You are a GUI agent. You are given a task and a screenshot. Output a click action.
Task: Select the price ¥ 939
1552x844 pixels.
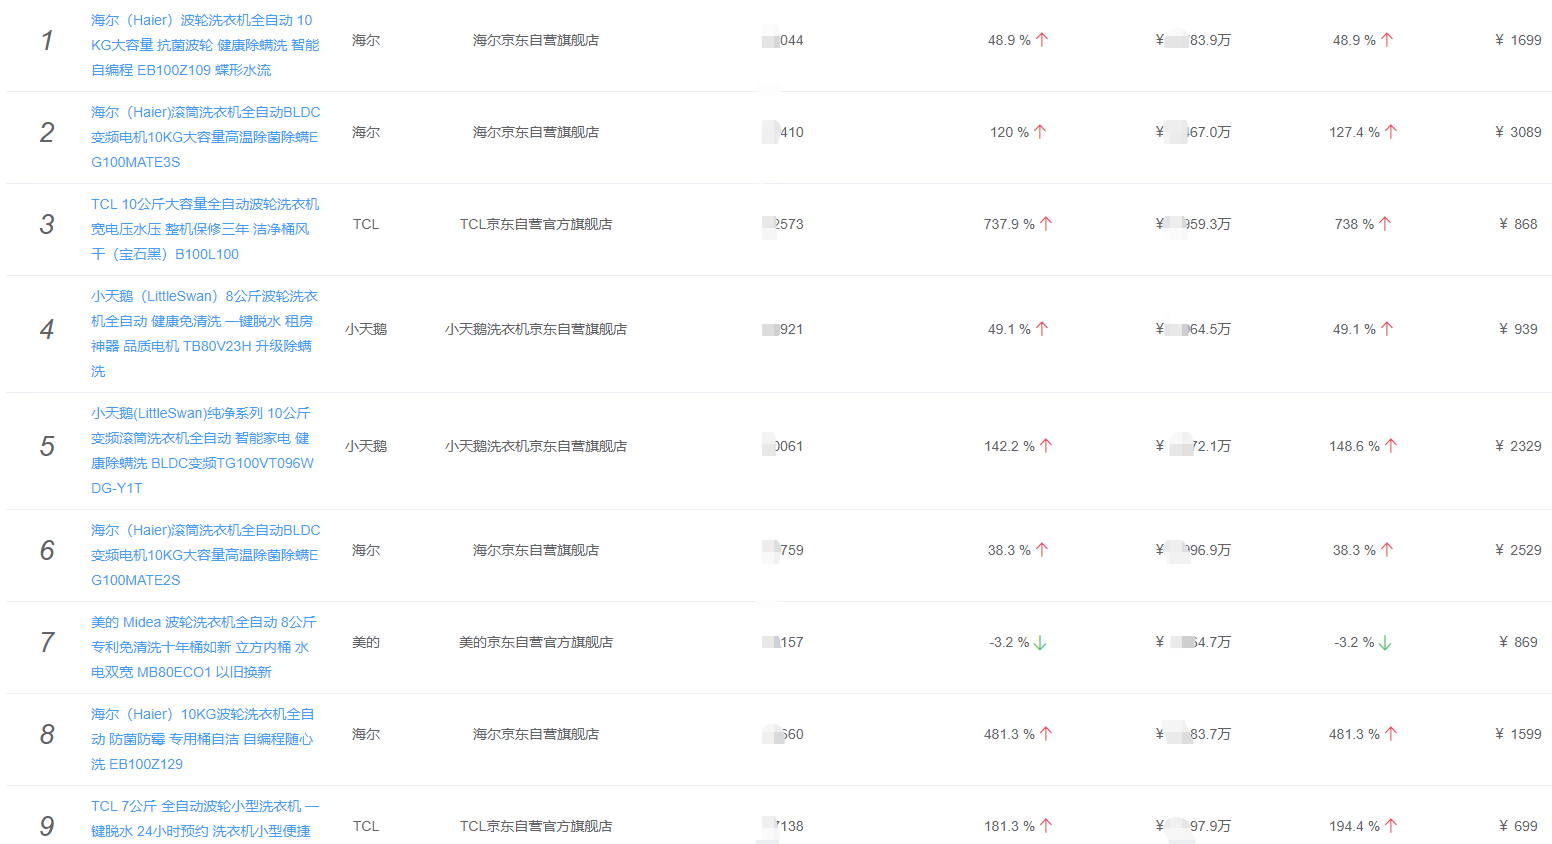tap(1518, 329)
